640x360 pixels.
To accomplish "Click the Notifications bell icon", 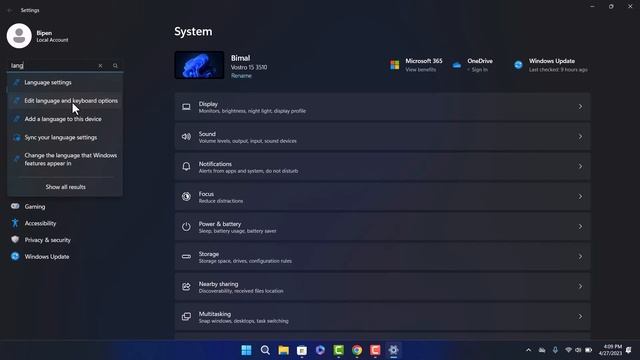I will (x=186, y=167).
